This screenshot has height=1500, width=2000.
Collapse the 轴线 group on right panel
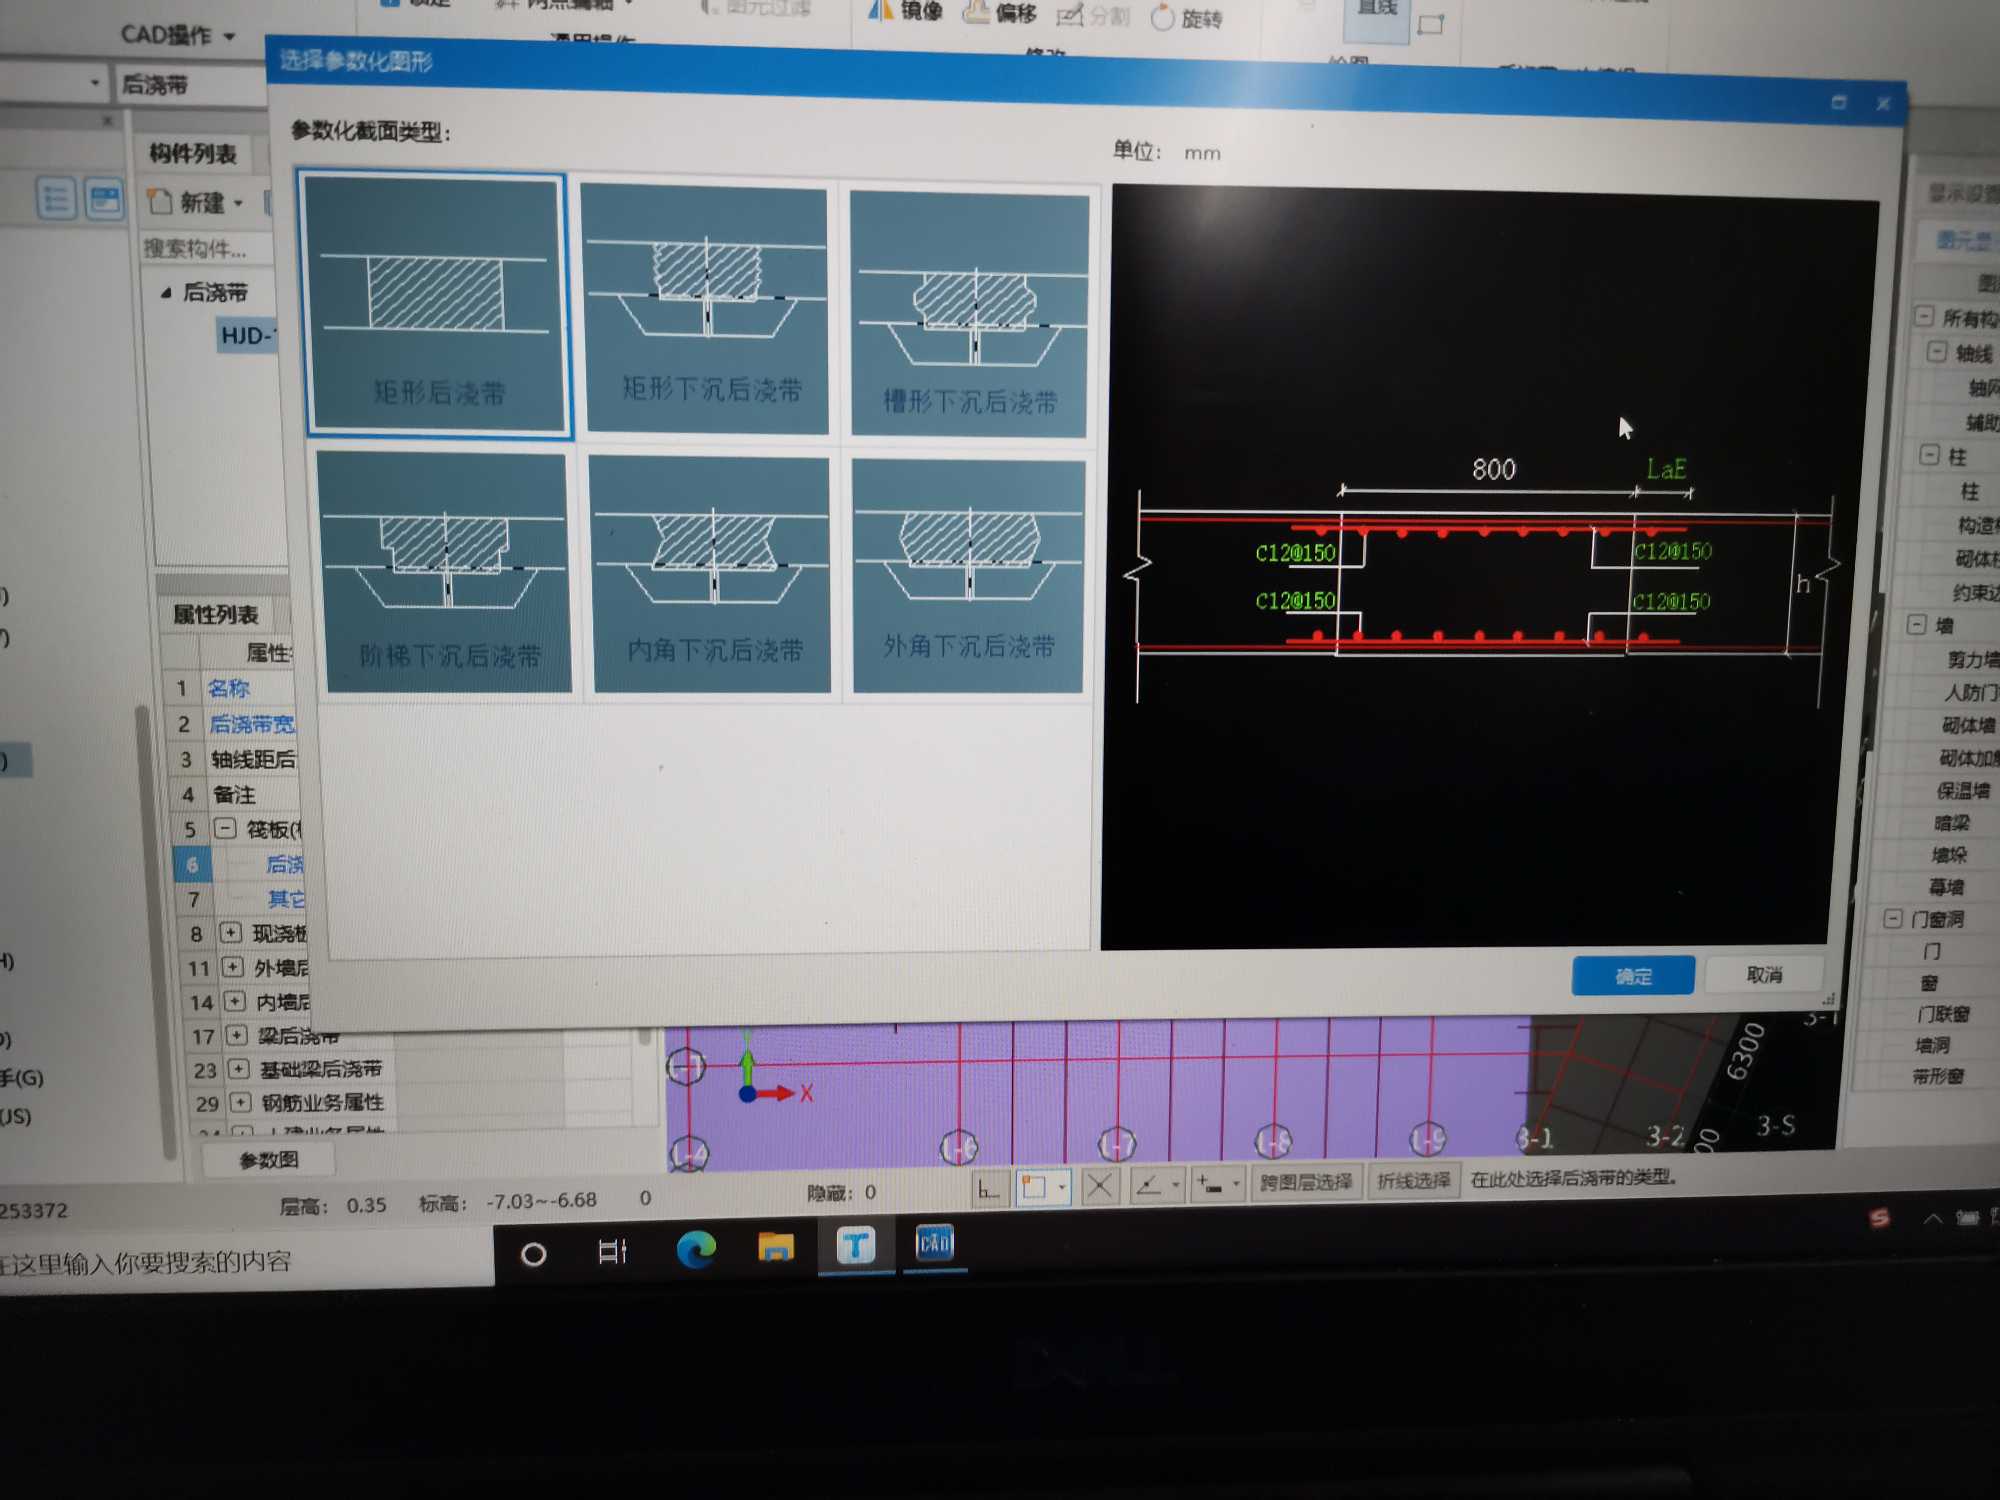[x=1937, y=352]
